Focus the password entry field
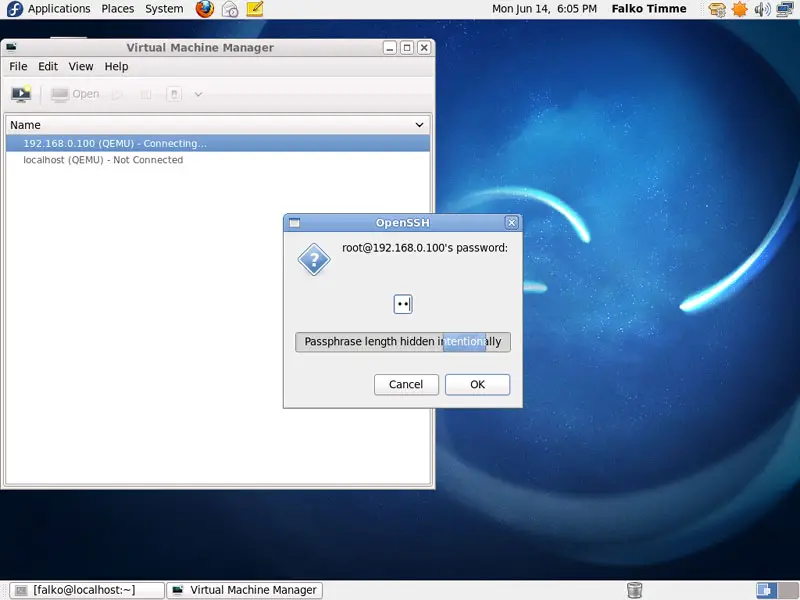 pyautogui.click(x=403, y=305)
